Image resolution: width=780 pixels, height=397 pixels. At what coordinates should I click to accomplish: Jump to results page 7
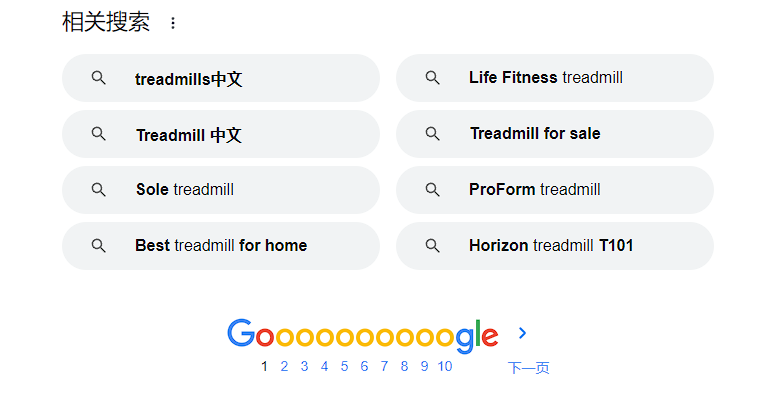pyautogui.click(x=384, y=367)
